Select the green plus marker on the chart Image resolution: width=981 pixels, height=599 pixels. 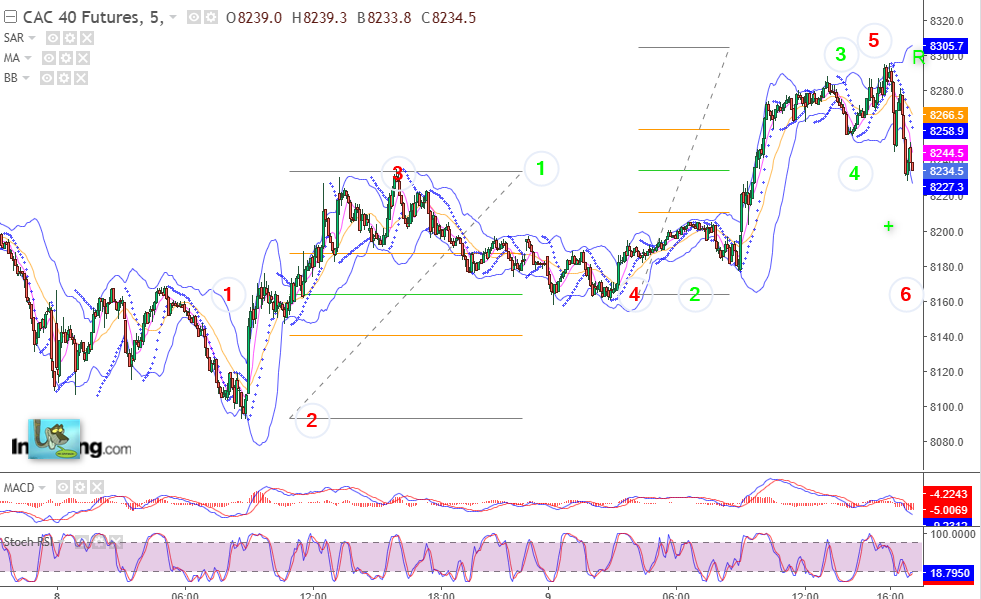click(888, 226)
